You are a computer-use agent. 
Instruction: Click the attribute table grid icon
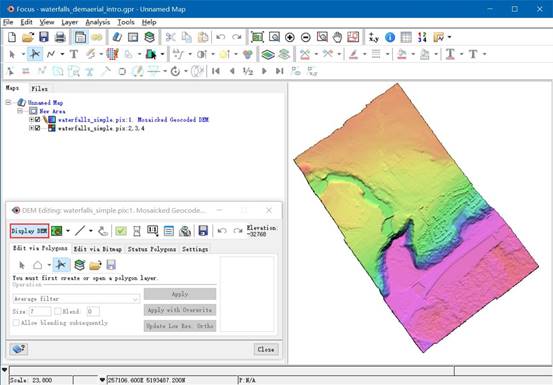click(x=406, y=37)
